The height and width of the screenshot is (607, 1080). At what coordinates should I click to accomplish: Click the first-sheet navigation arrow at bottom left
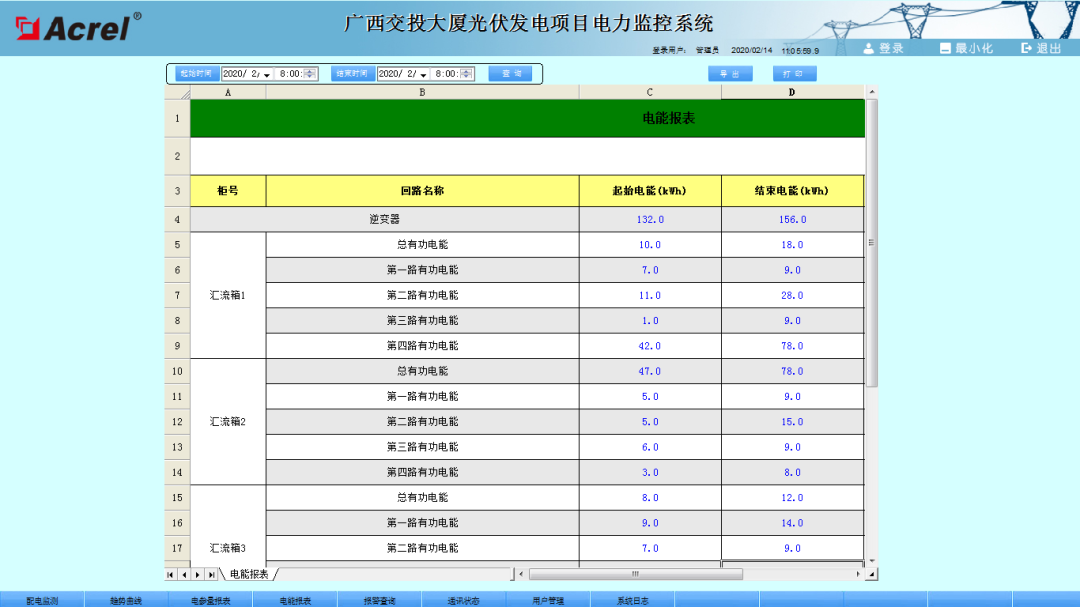tap(171, 574)
